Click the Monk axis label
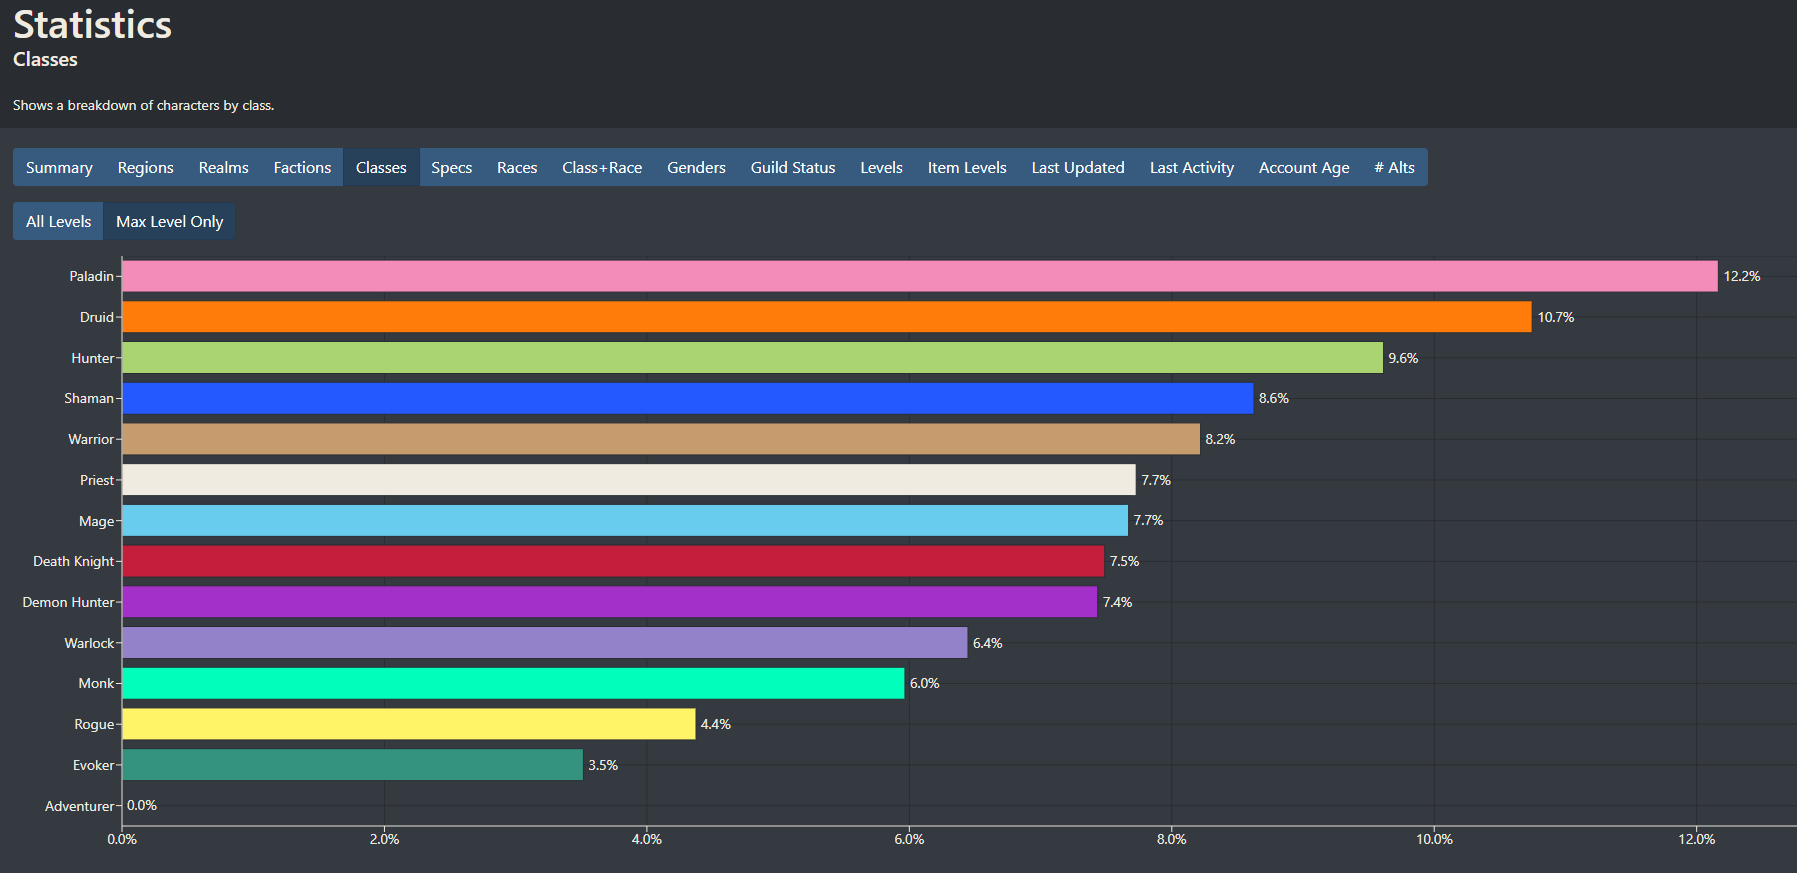The image size is (1797, 873). [x=96, y=683]
